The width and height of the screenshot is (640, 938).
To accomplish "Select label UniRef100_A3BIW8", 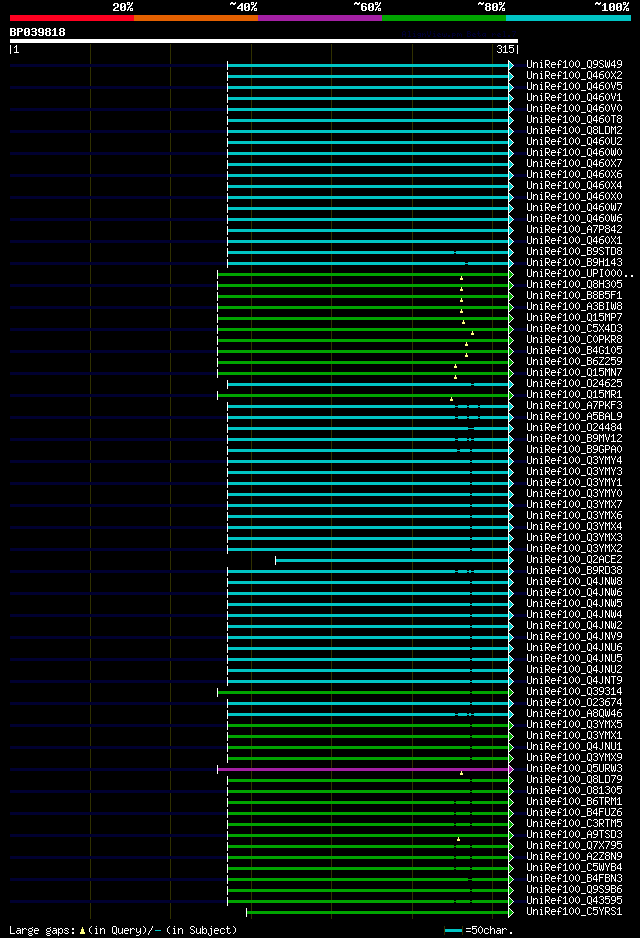I will pyautogui.click(x=574, y=306).
